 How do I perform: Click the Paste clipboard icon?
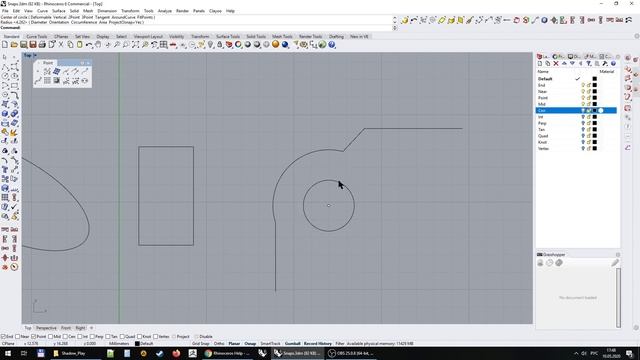coord(80,44)
